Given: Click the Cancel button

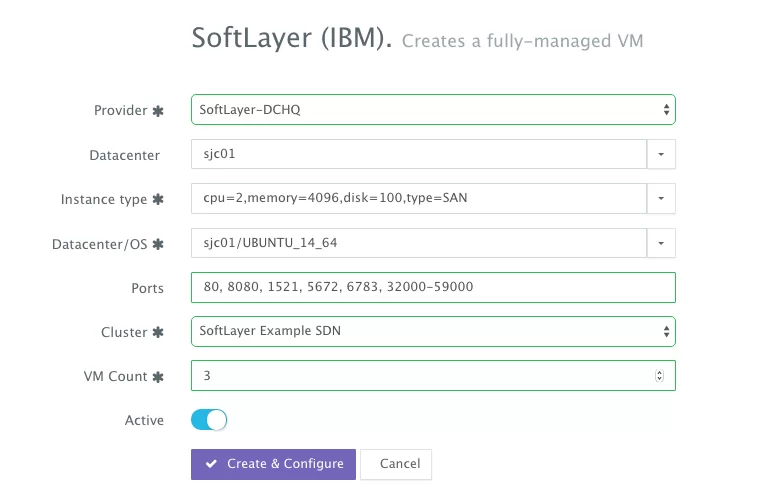Looking at the screenshot, I should pos(396,464).
